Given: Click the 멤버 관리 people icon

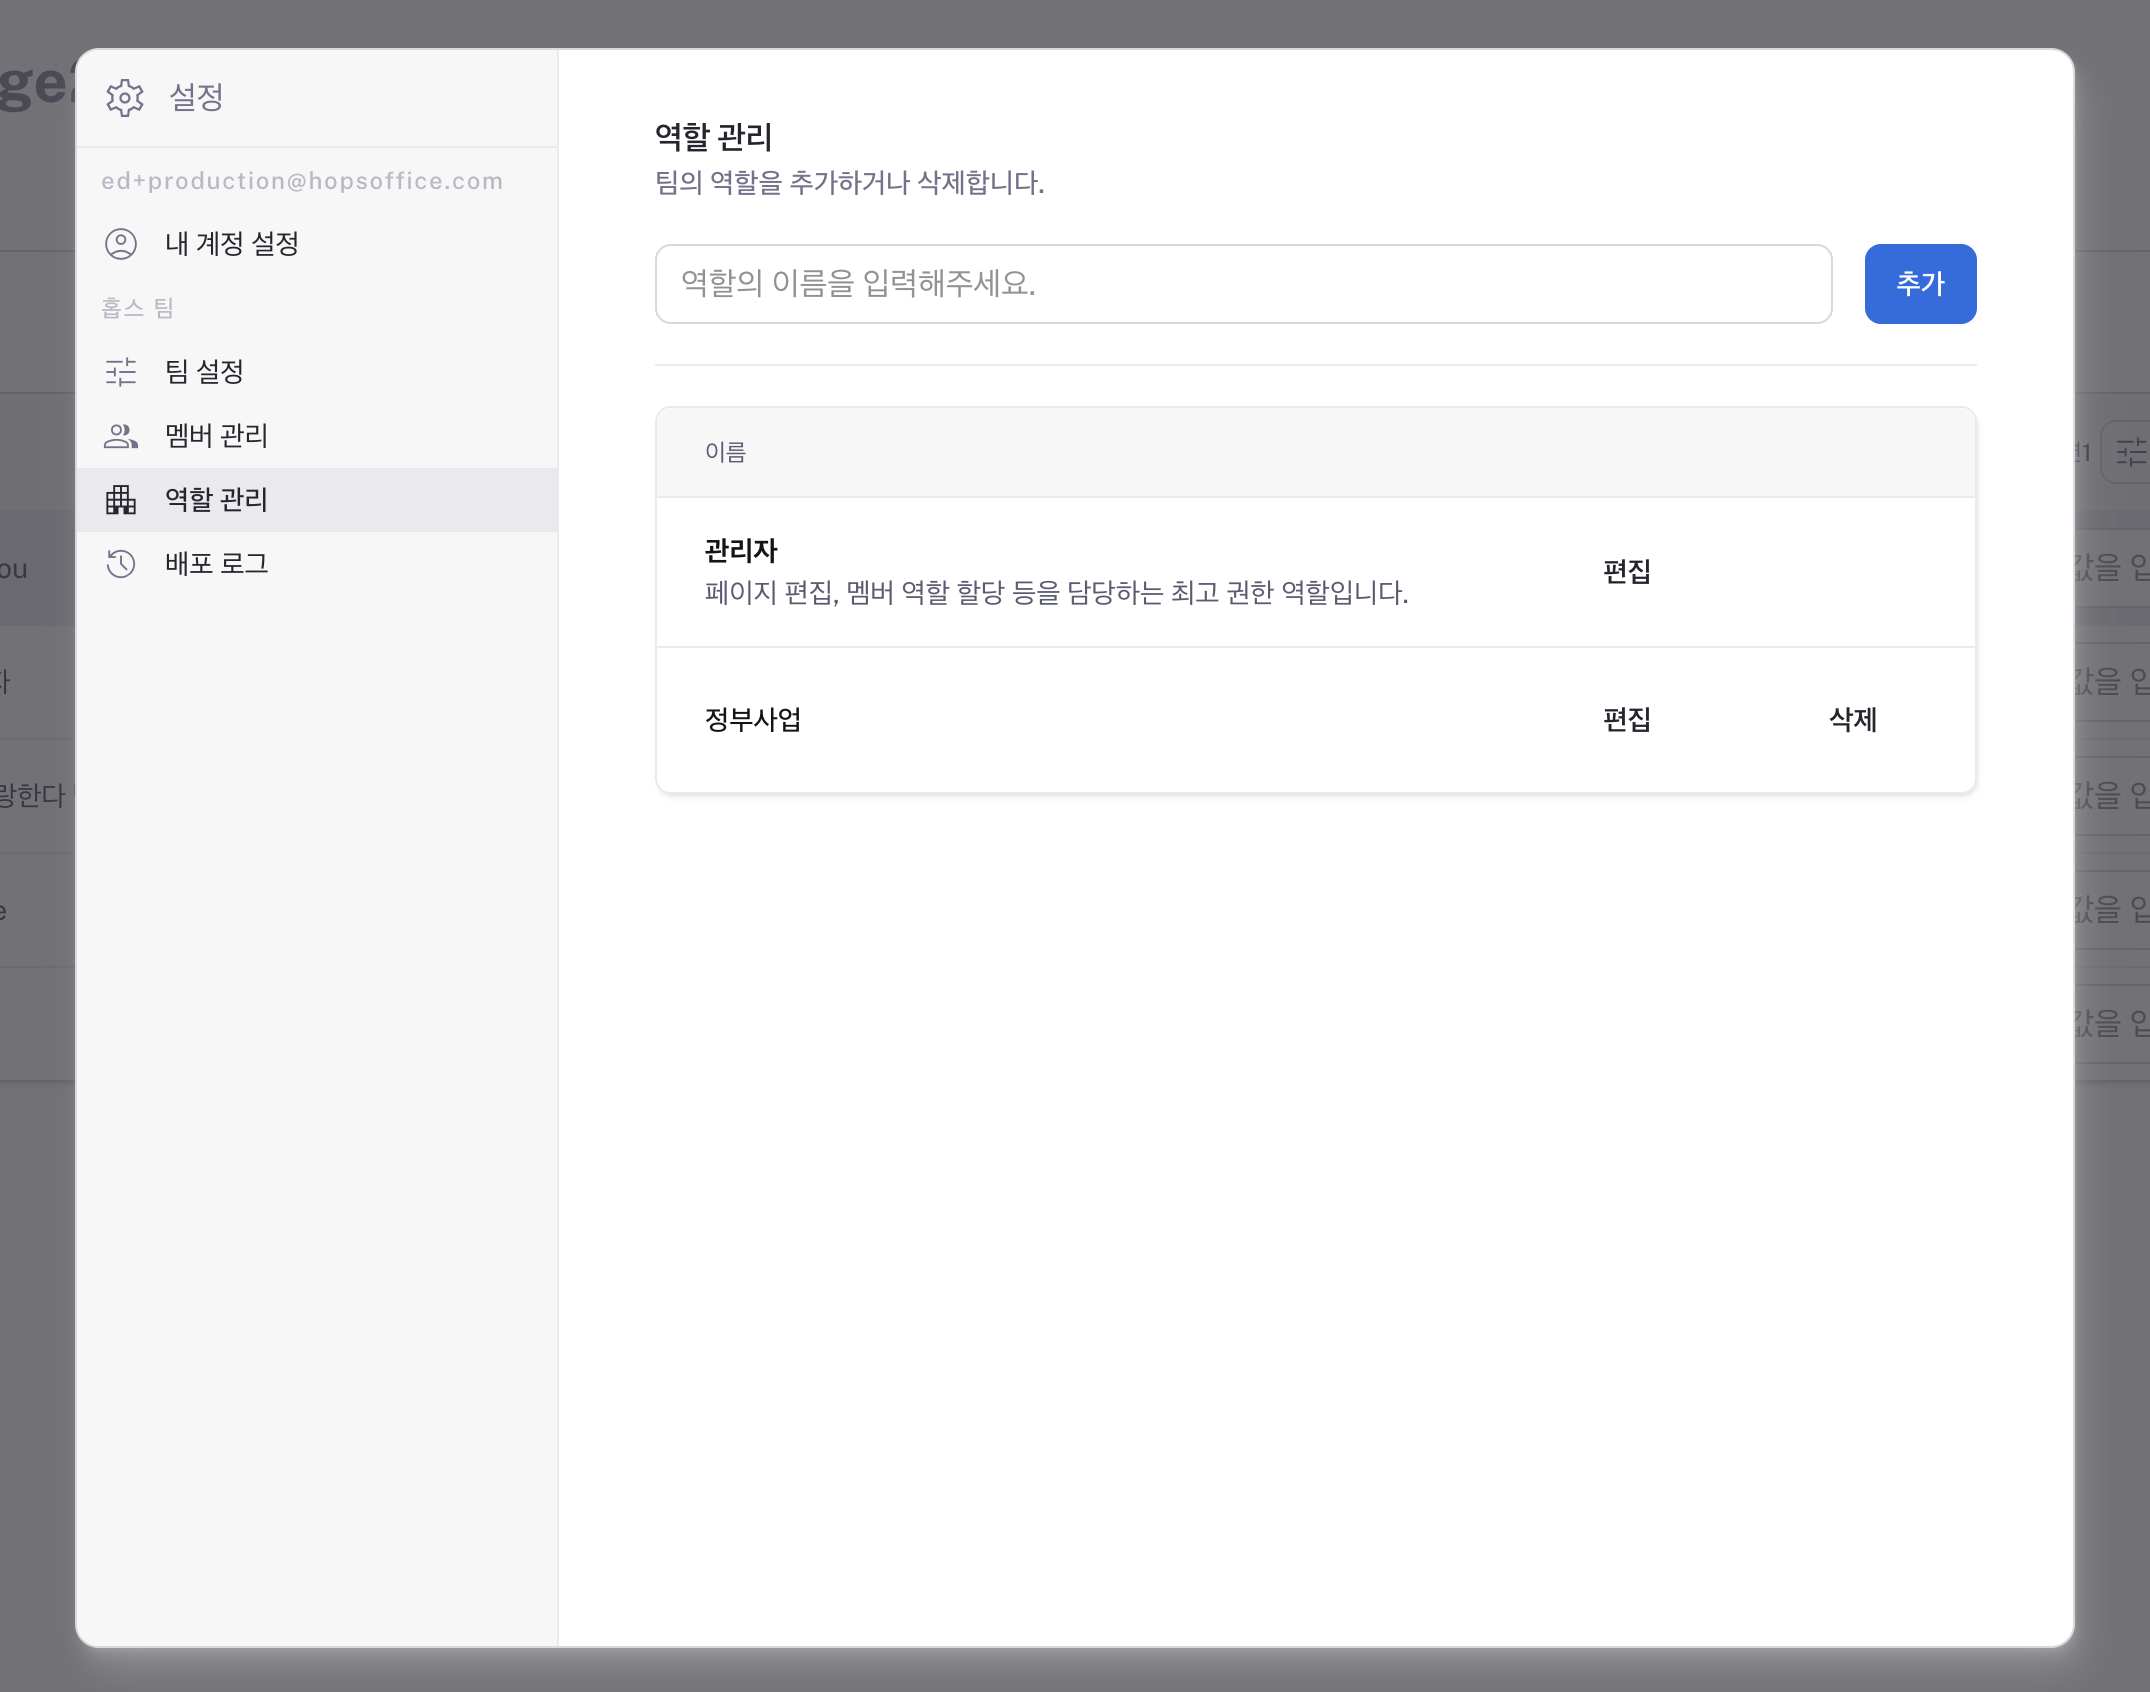Looking at the screenshot, I should 121,436.
